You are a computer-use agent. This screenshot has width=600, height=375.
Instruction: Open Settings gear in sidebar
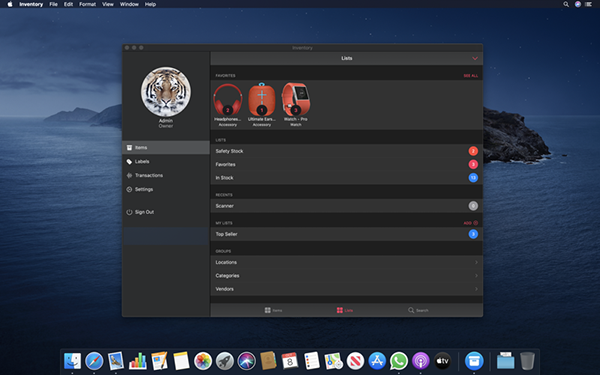[129, 189]
